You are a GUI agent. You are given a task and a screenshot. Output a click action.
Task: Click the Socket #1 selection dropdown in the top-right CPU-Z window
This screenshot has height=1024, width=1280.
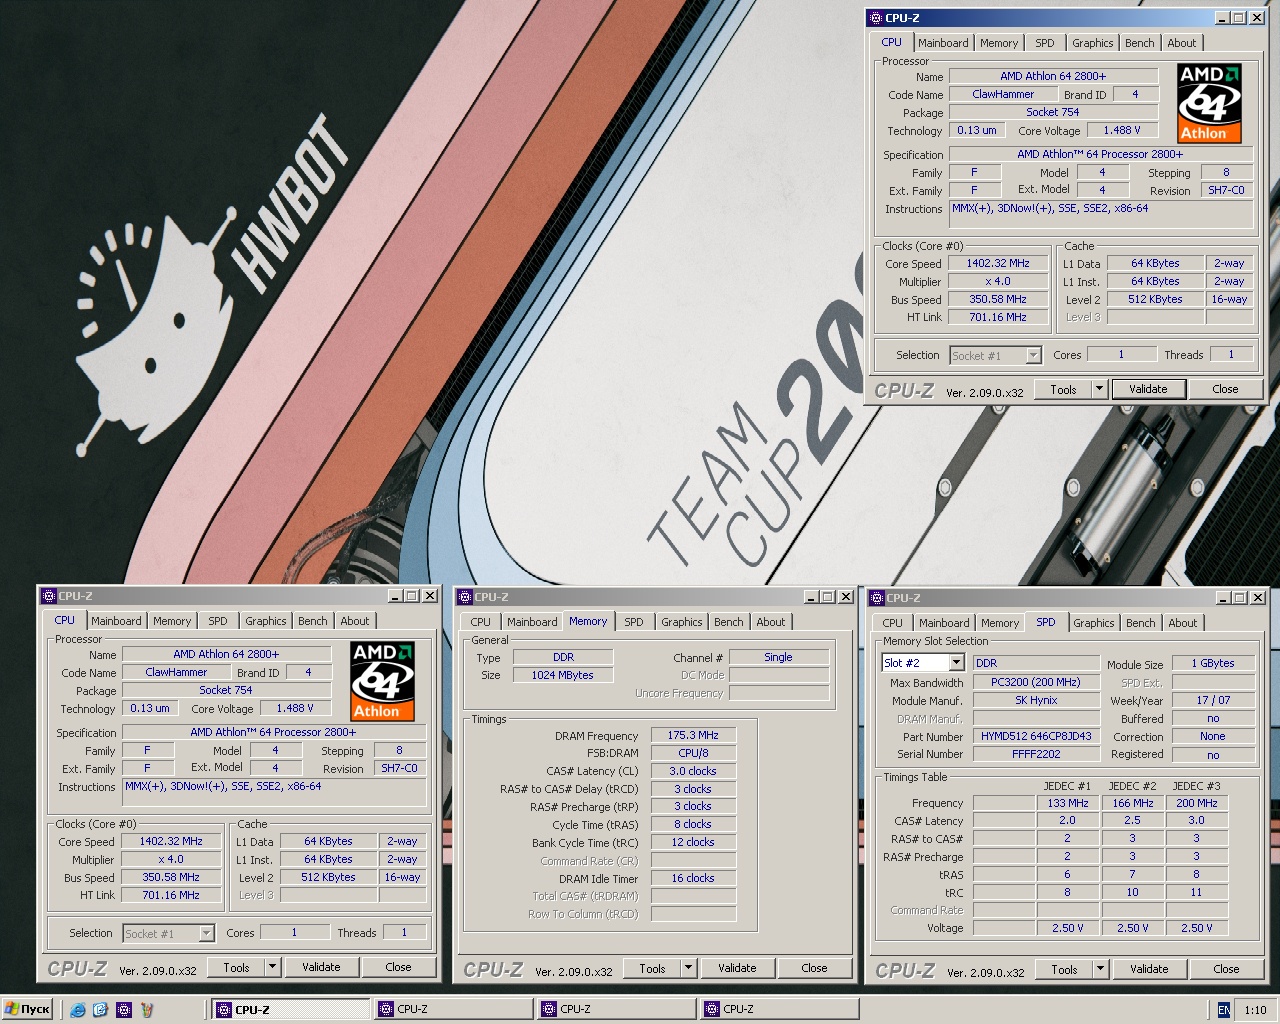pyautogui.click(x=996, y=355)
